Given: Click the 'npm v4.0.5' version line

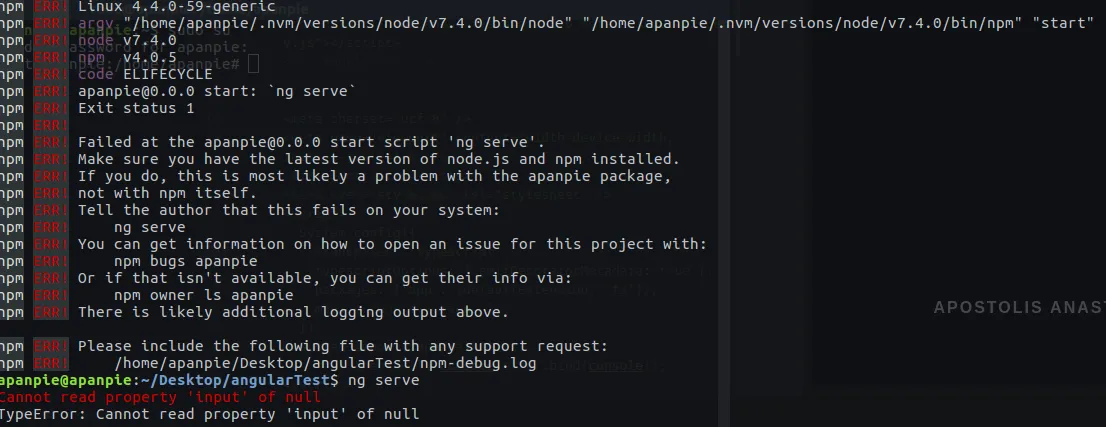Looking at the screenshot, I should [x=127, y=57].
